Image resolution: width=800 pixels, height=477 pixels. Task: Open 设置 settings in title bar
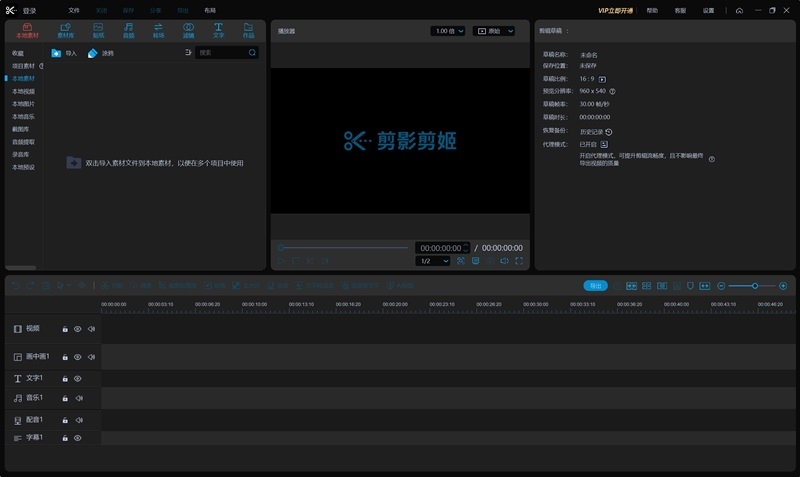pos(708,10)
